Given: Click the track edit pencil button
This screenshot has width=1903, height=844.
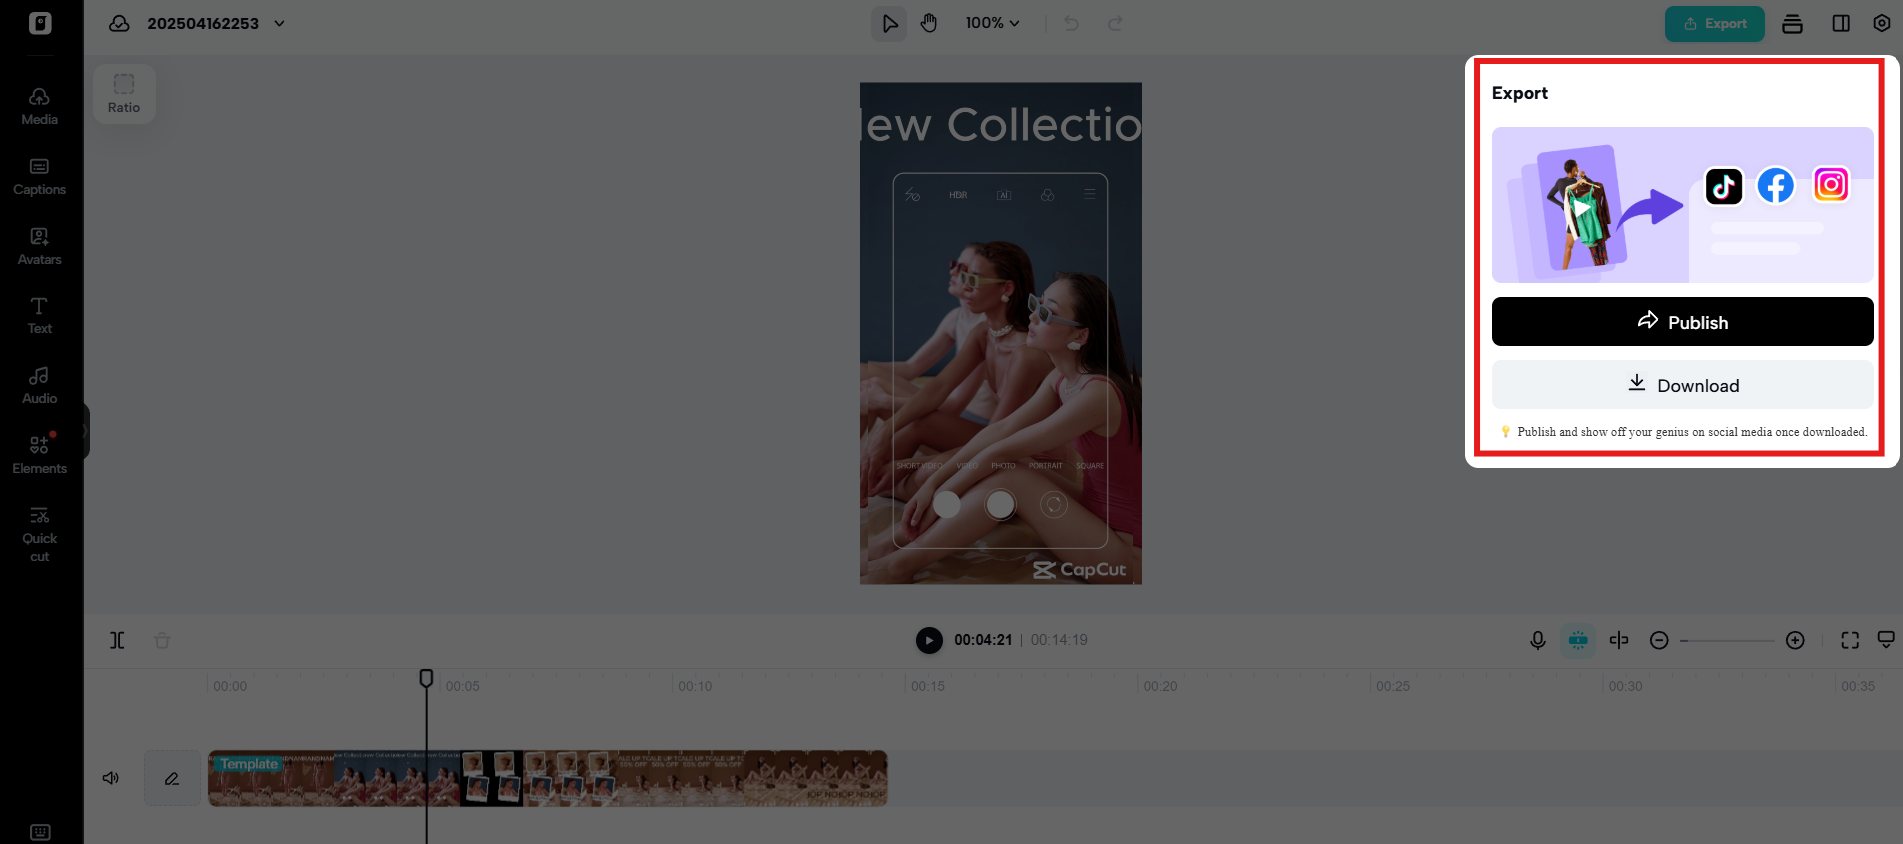Looking at the screenshot, I should click(172, 778).
